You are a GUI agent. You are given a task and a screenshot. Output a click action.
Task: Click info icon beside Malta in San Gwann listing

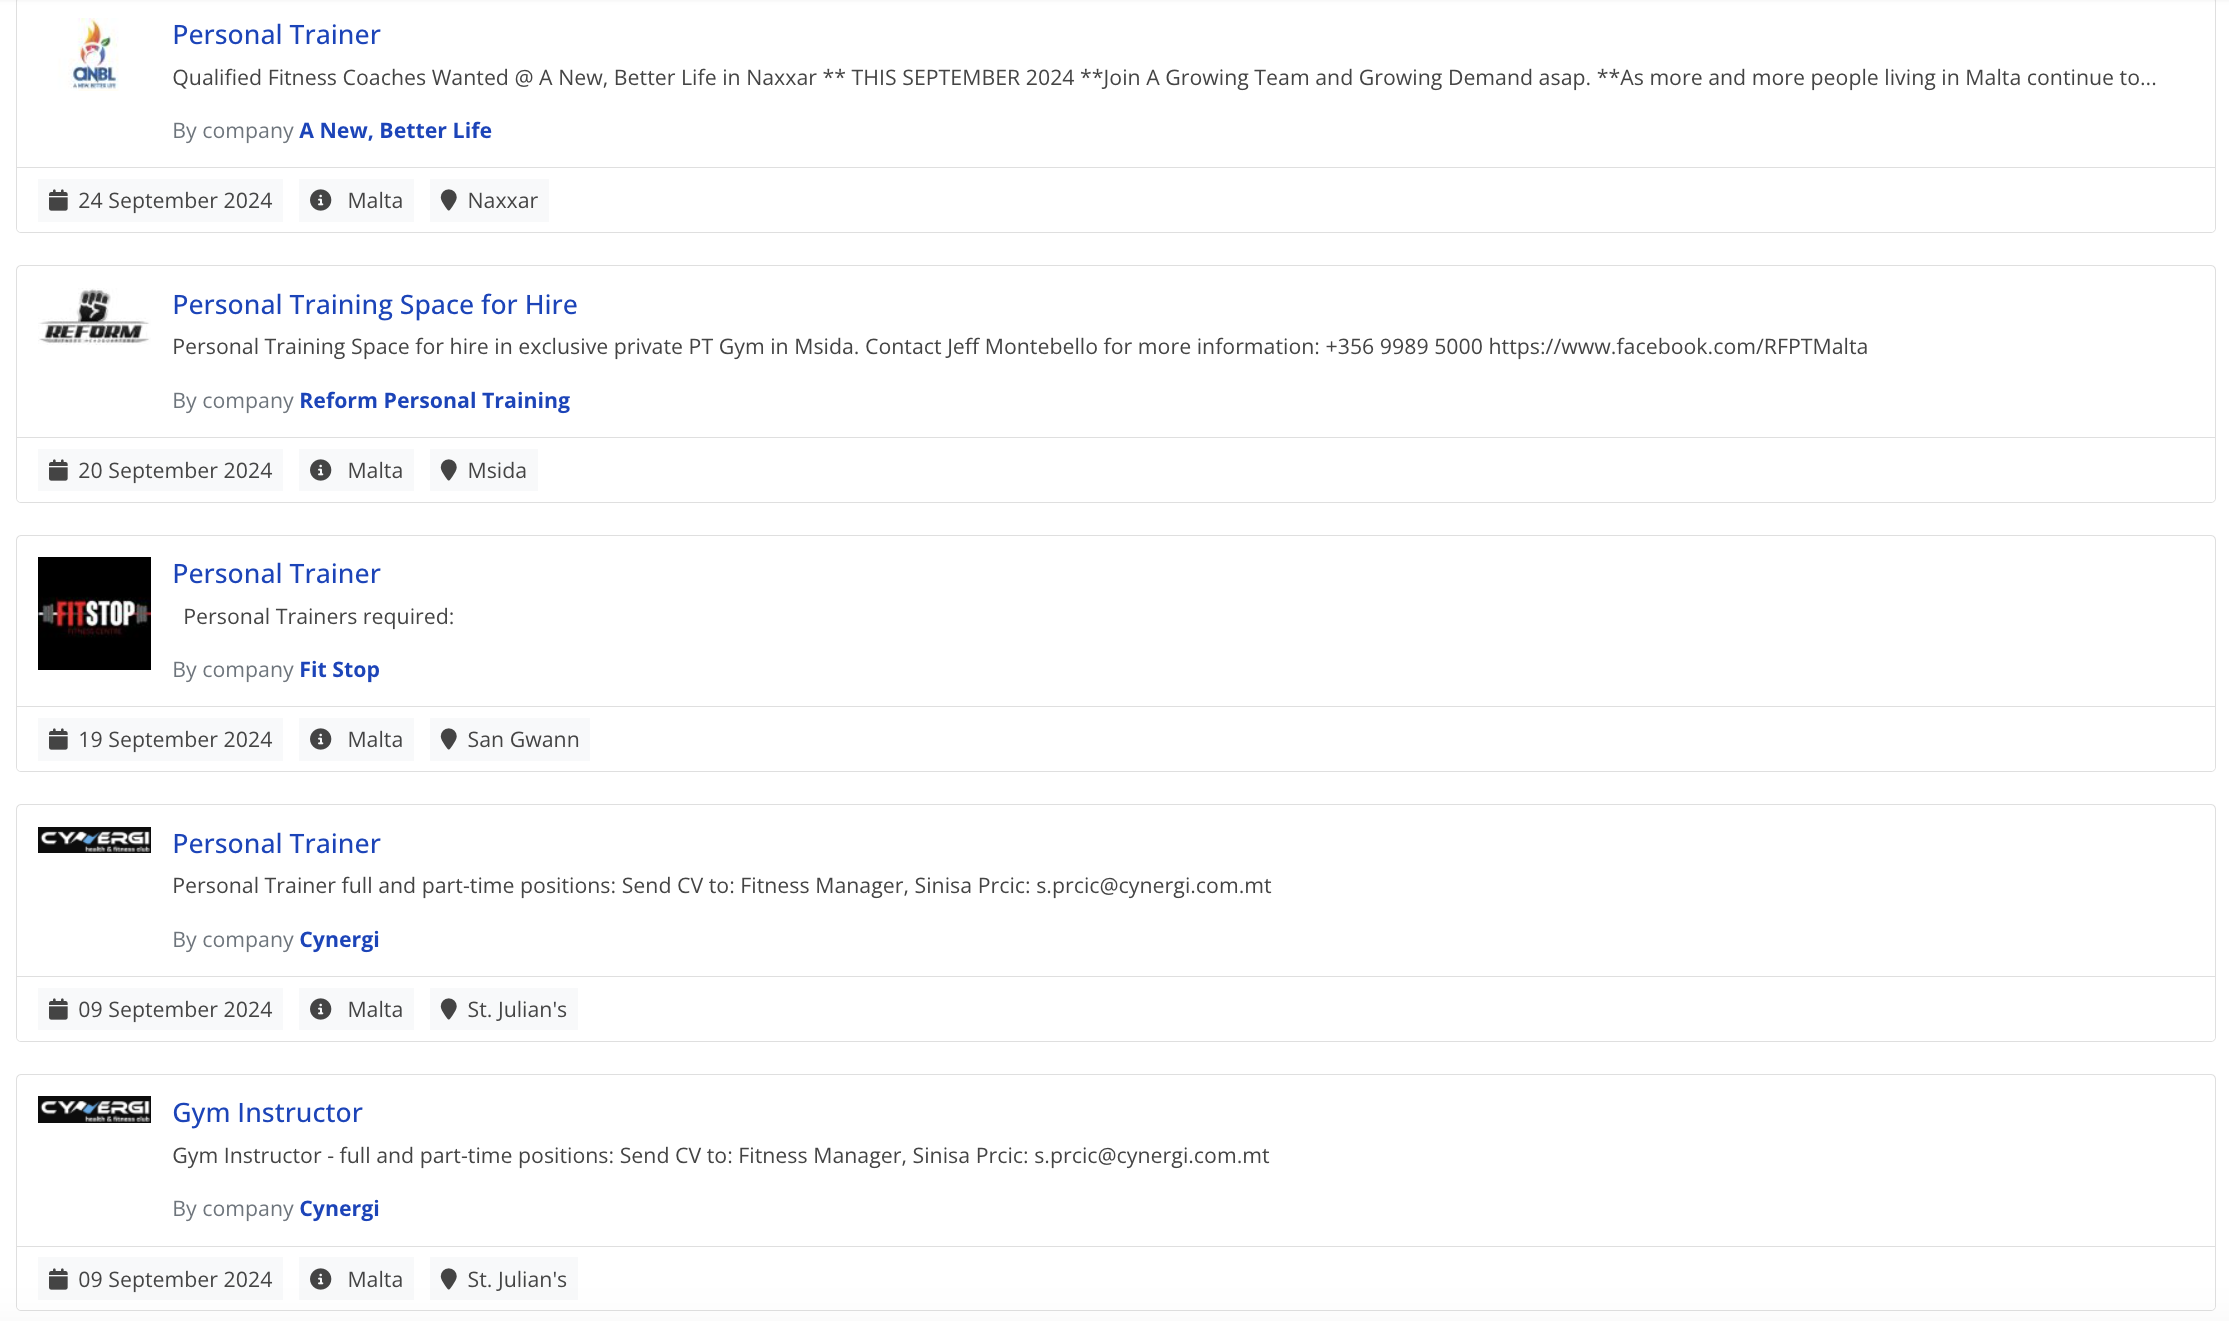(x=321, y=739)
